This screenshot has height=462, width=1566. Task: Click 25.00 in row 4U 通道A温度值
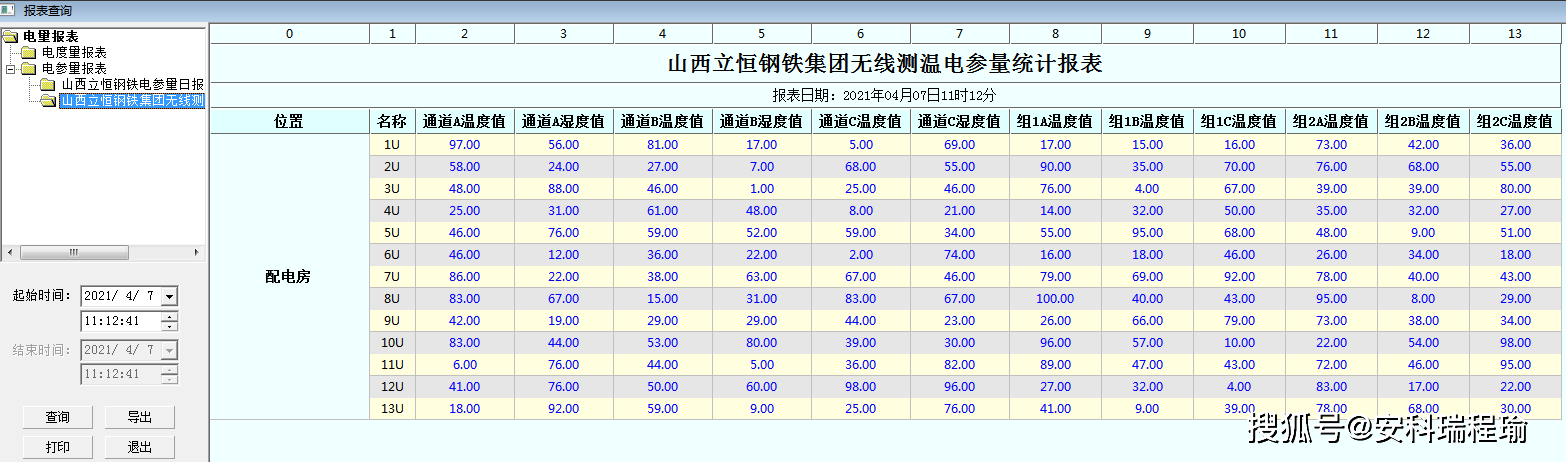pos(465,211)
